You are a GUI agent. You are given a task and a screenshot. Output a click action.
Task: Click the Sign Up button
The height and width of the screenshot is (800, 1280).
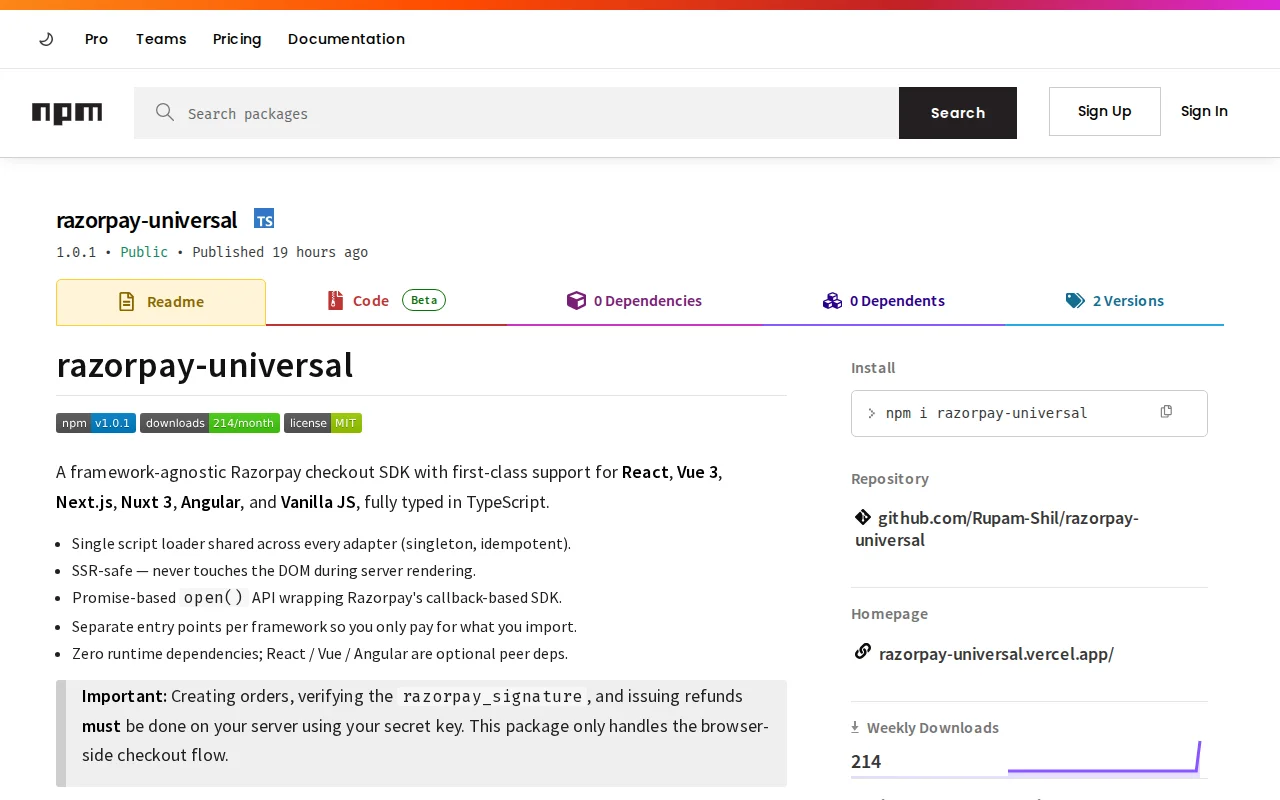(x=1105, y=111)
